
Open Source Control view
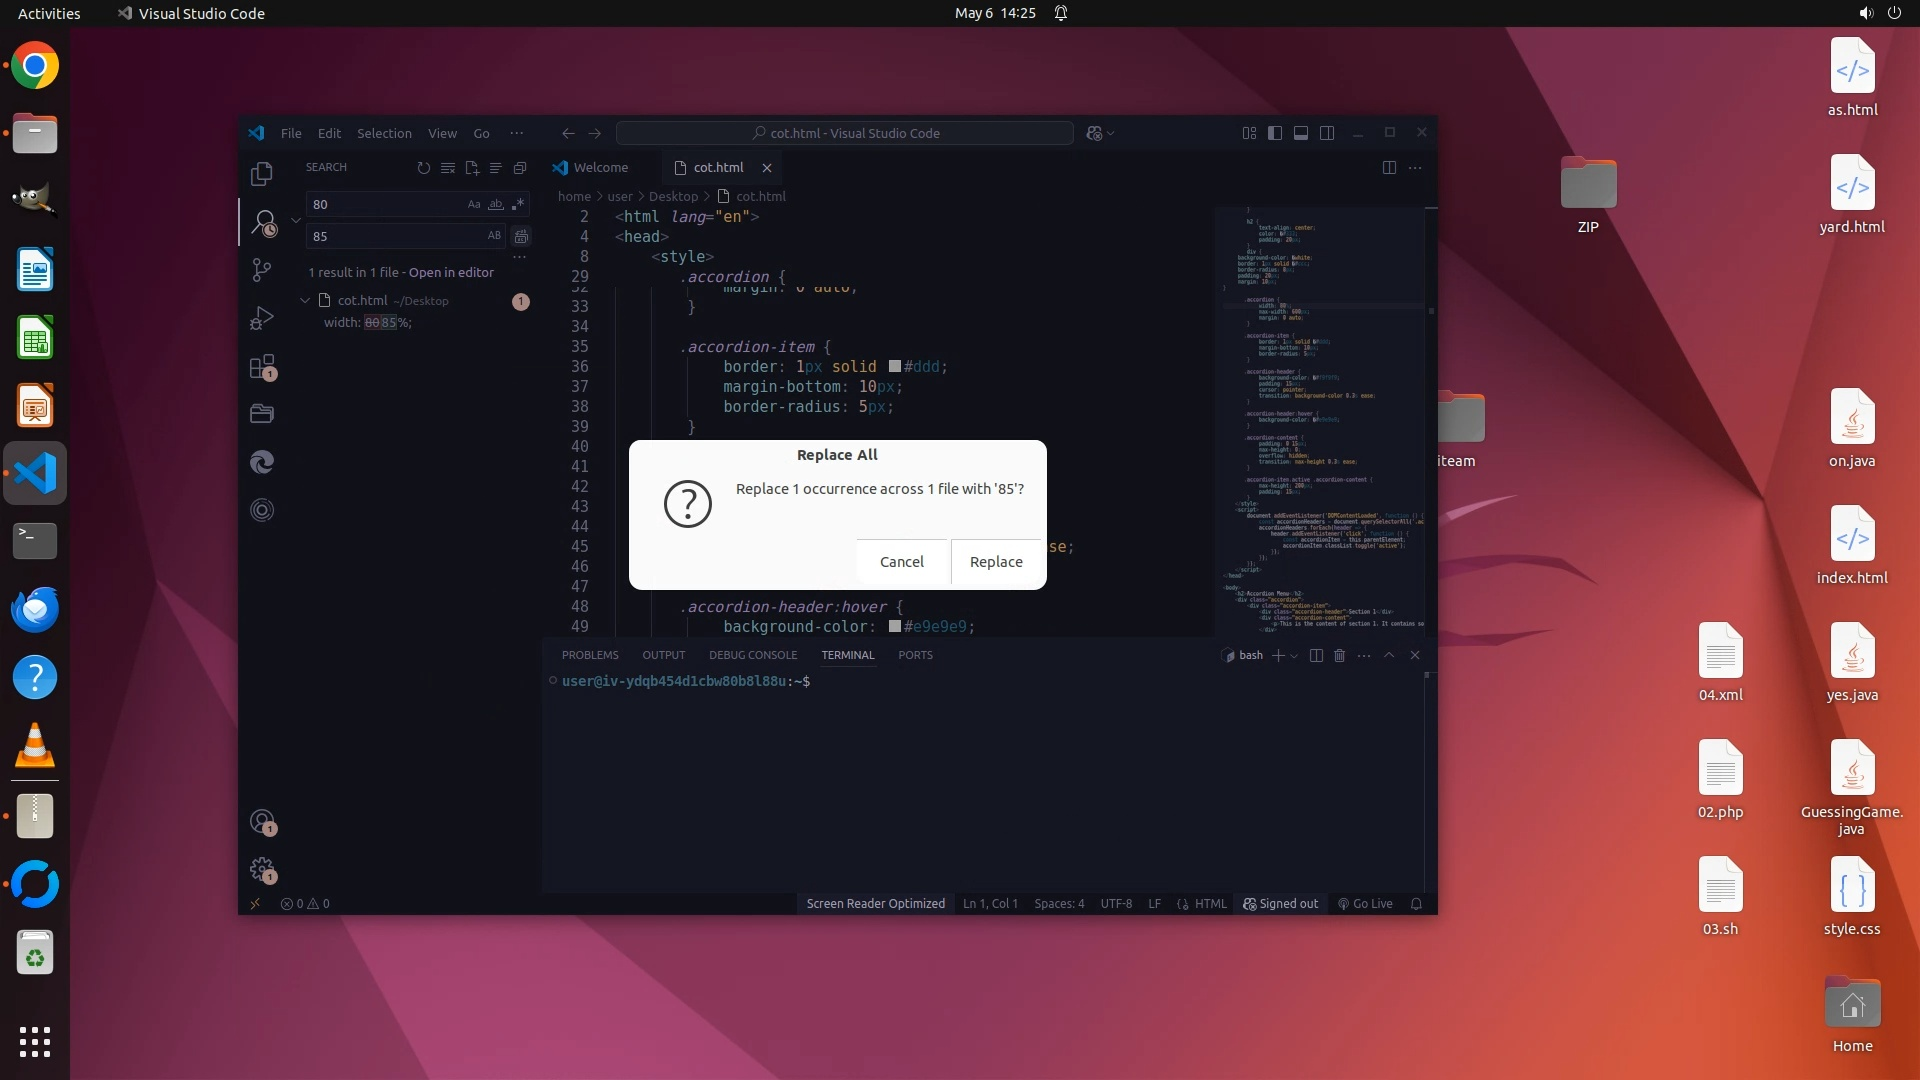click(262, 270)
